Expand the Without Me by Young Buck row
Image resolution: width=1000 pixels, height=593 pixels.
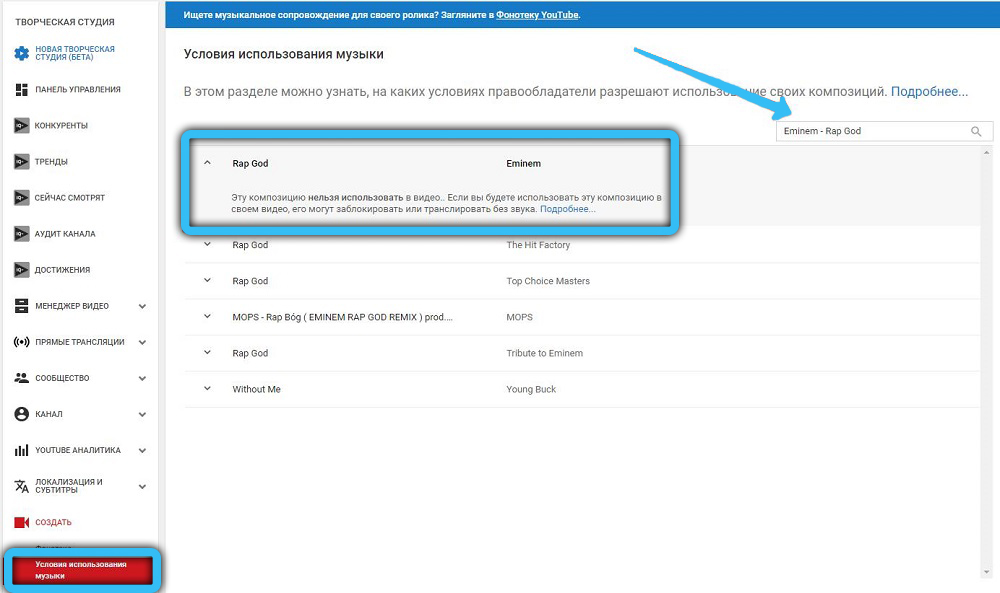click(x=207, y=389)
